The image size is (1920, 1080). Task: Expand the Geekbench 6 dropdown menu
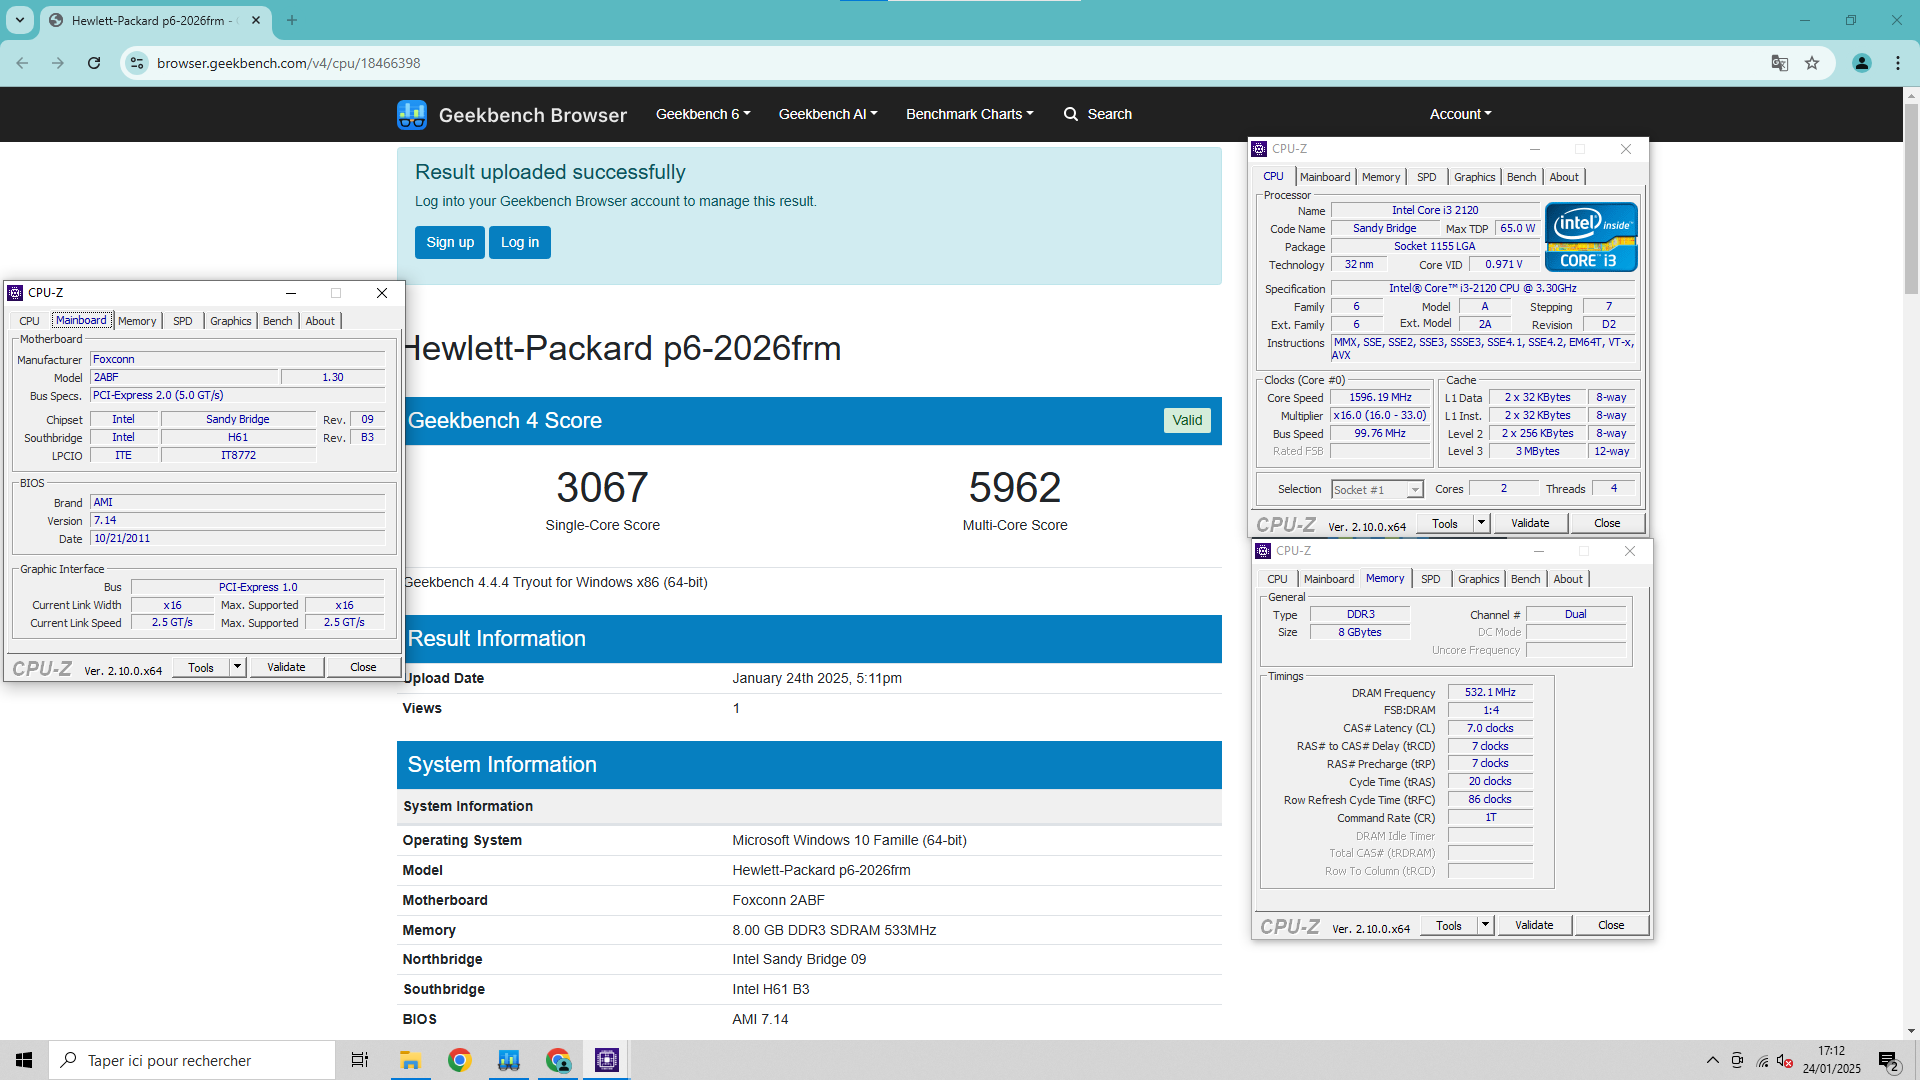[x=703, y=114]
